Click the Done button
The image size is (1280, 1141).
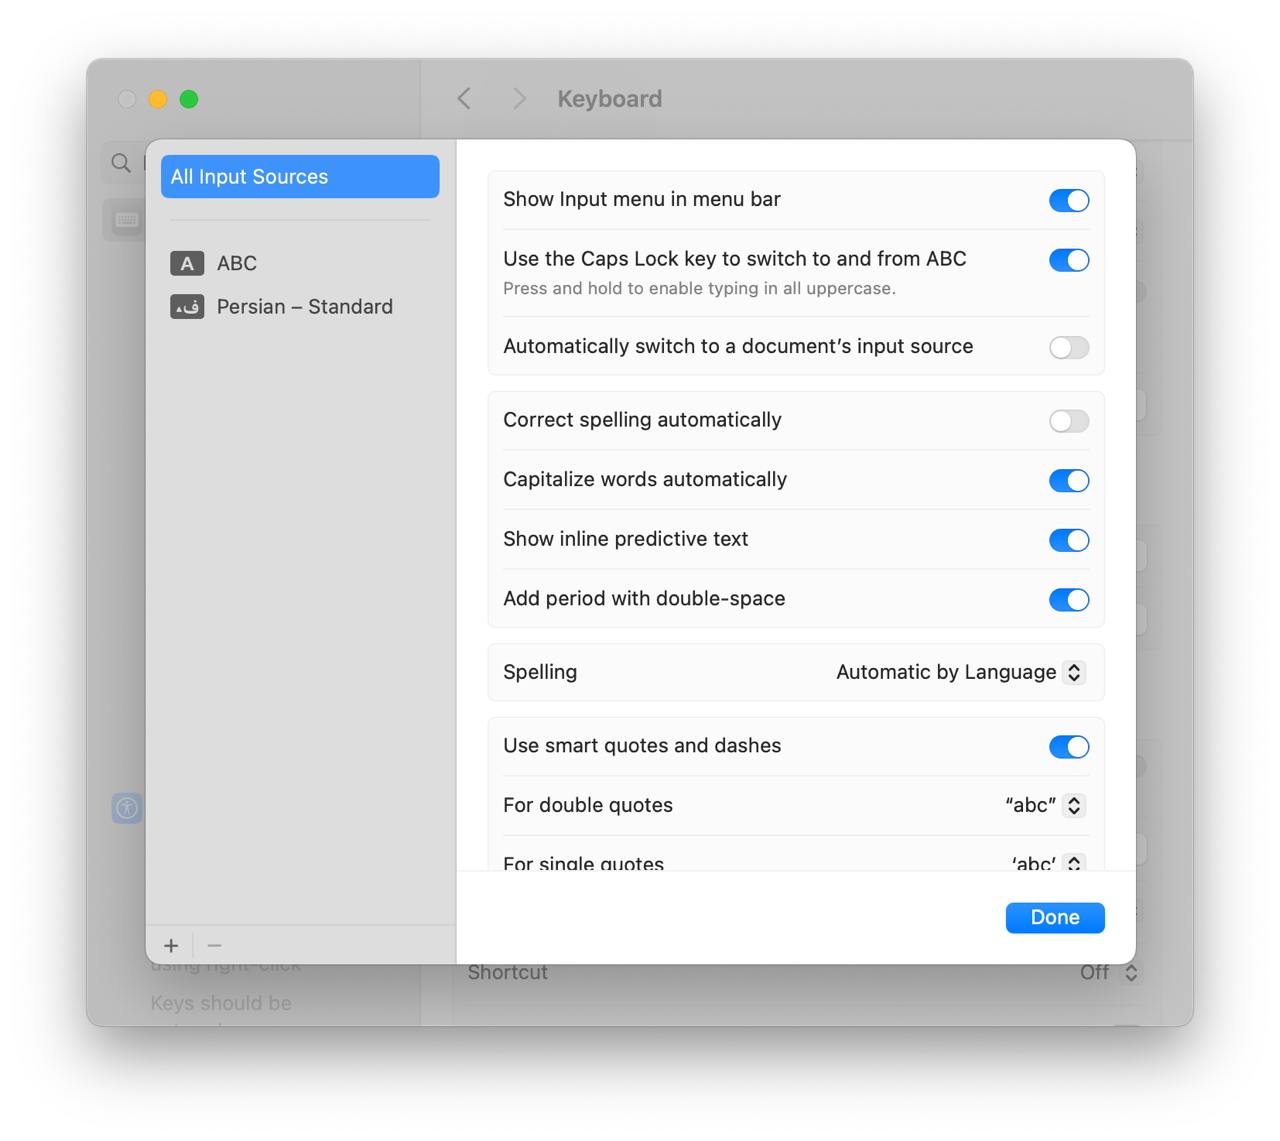click(x=1055, y=918)
